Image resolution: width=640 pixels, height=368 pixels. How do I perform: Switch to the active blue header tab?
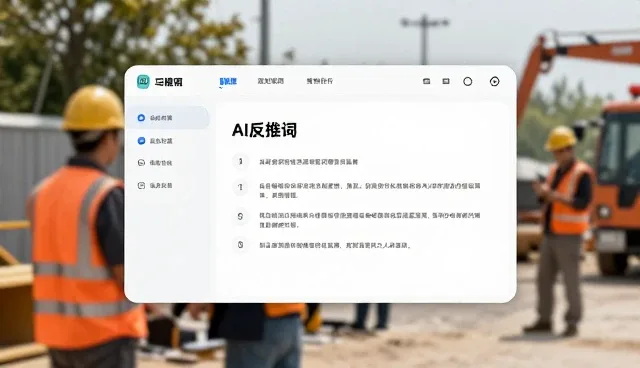coord(228,82)
